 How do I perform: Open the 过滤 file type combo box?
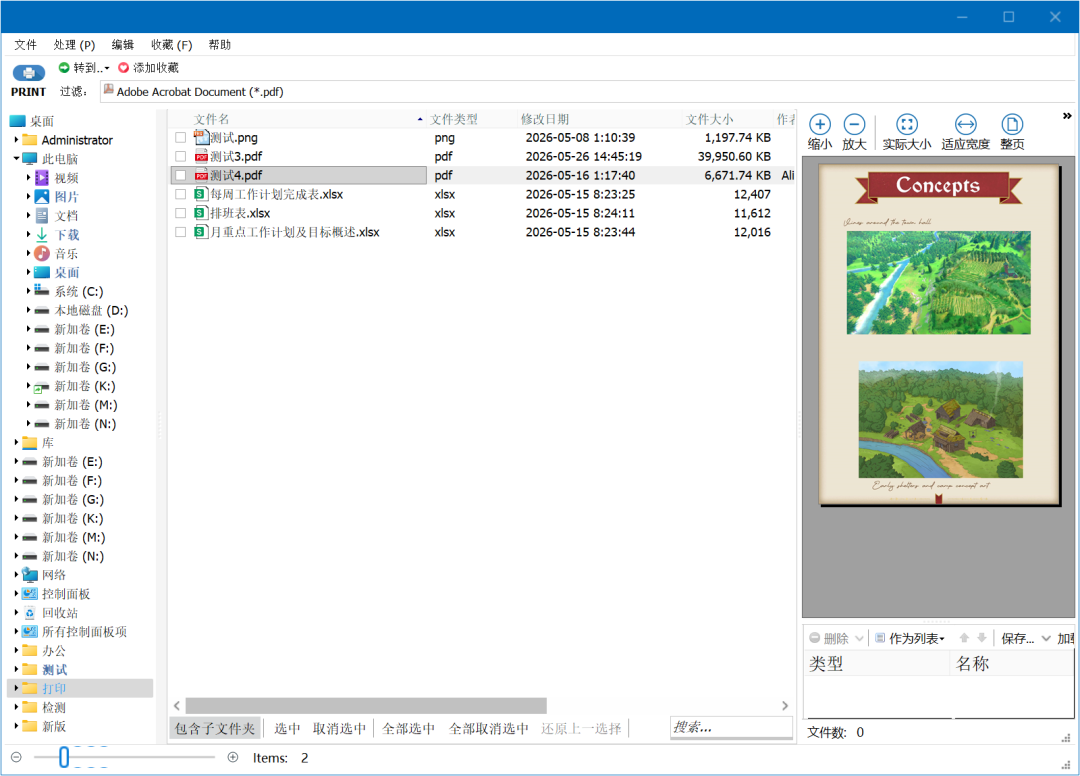589,92
